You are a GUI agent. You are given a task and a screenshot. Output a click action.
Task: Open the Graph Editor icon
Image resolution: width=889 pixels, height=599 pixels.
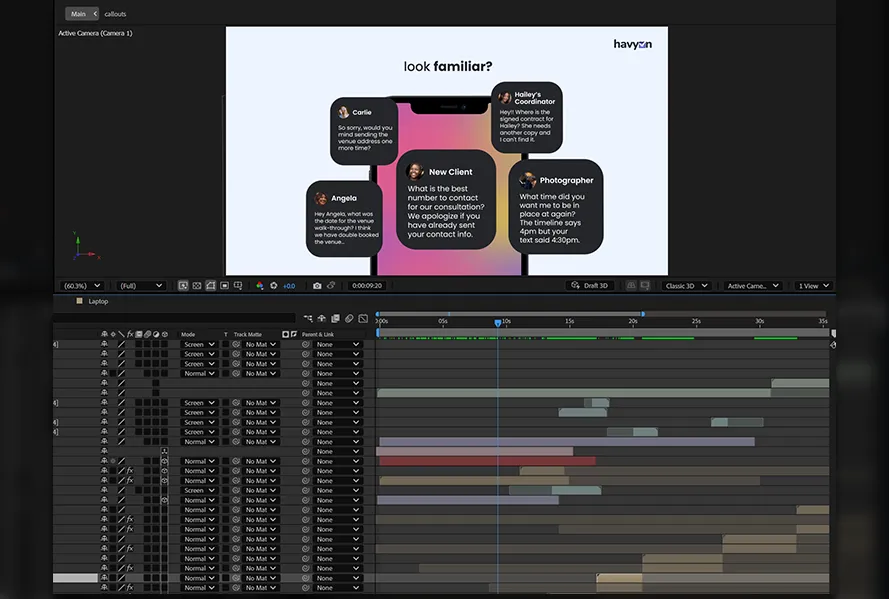(x=363, y=318)
